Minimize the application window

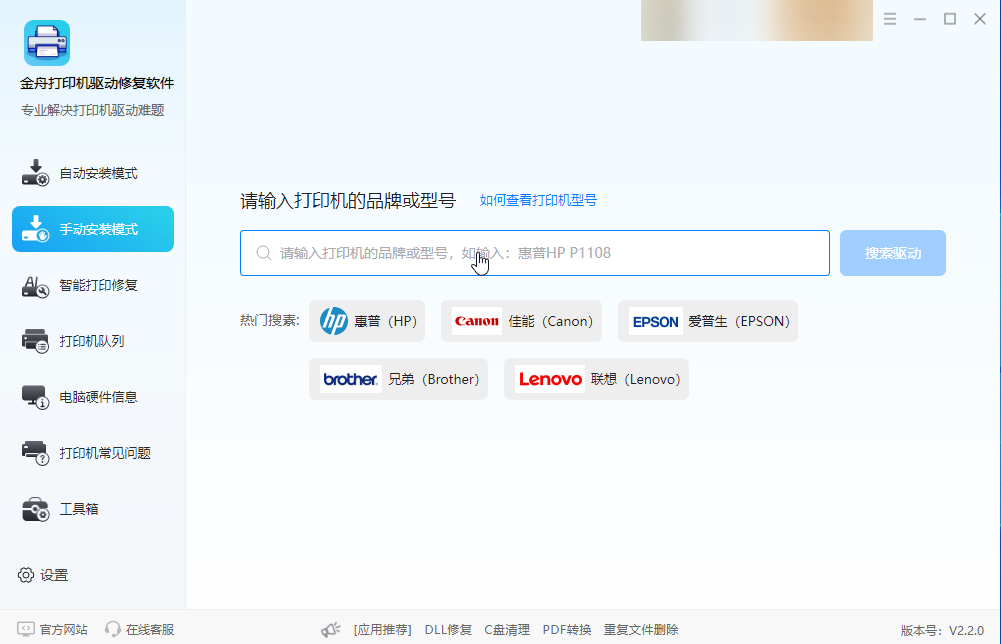pos(920,19)
